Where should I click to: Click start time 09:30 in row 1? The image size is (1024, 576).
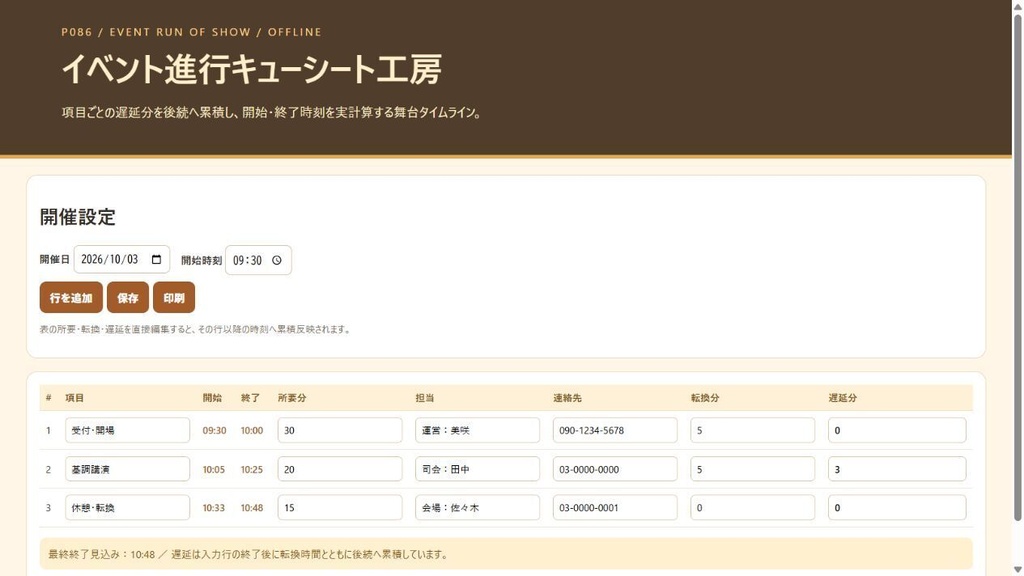[x=214, y=430]
